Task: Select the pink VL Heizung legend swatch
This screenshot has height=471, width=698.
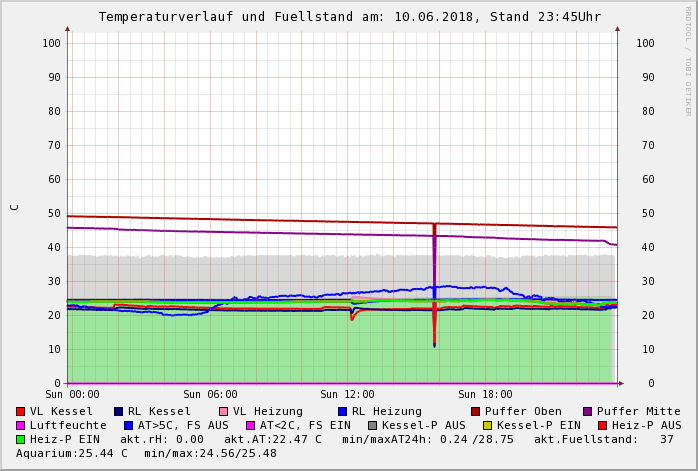Action: pos(223,412)
